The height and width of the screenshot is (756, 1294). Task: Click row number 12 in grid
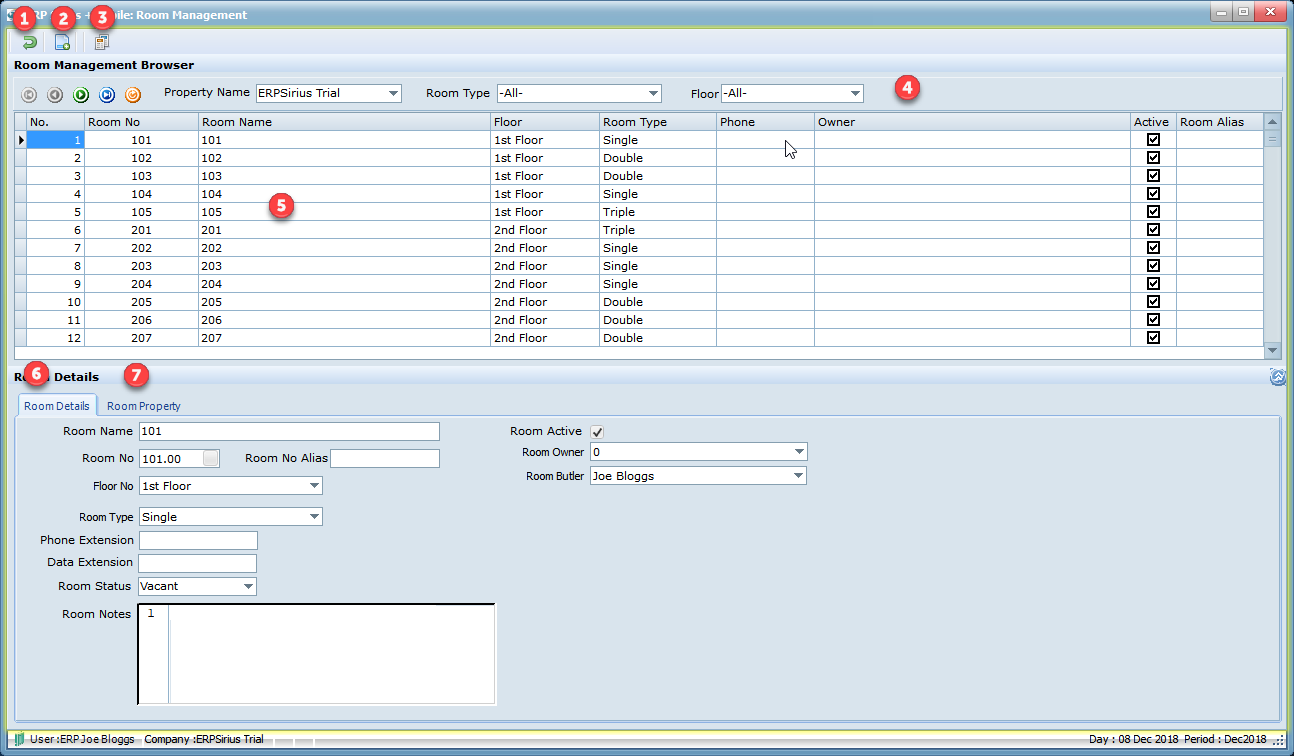(x=55, y=338)
